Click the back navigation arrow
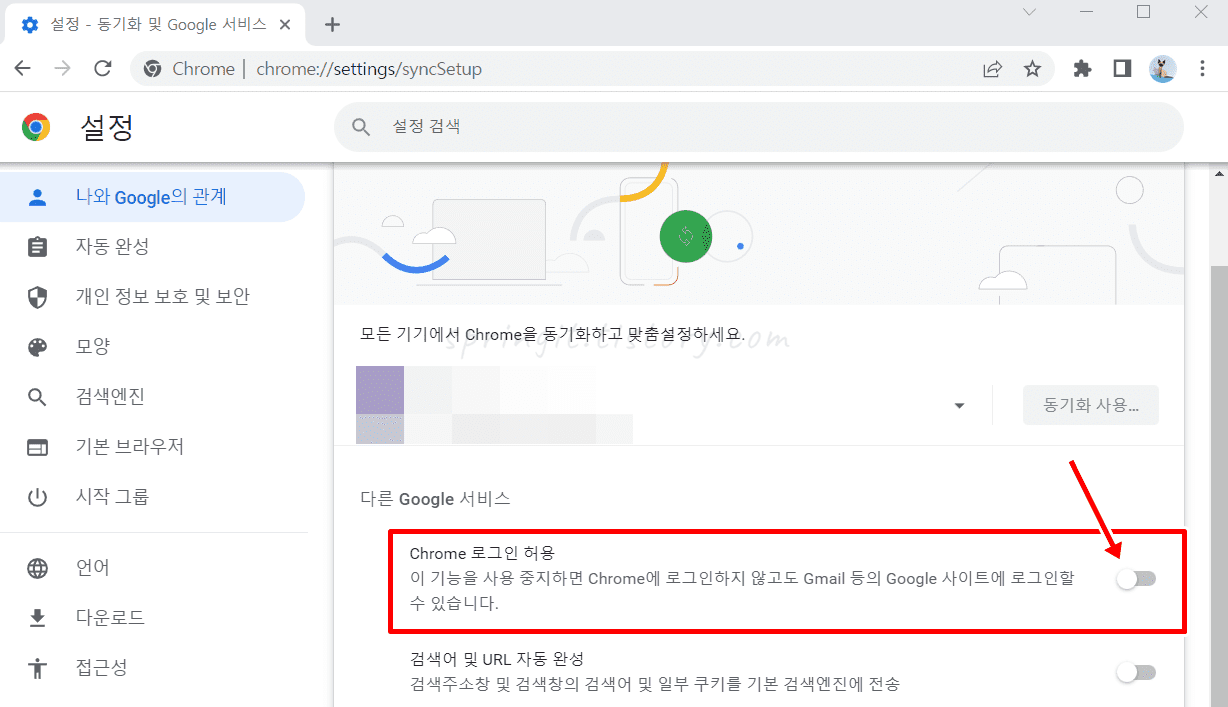The width and height of the screenshot is (1228, 707). click(x=22, y=69)
